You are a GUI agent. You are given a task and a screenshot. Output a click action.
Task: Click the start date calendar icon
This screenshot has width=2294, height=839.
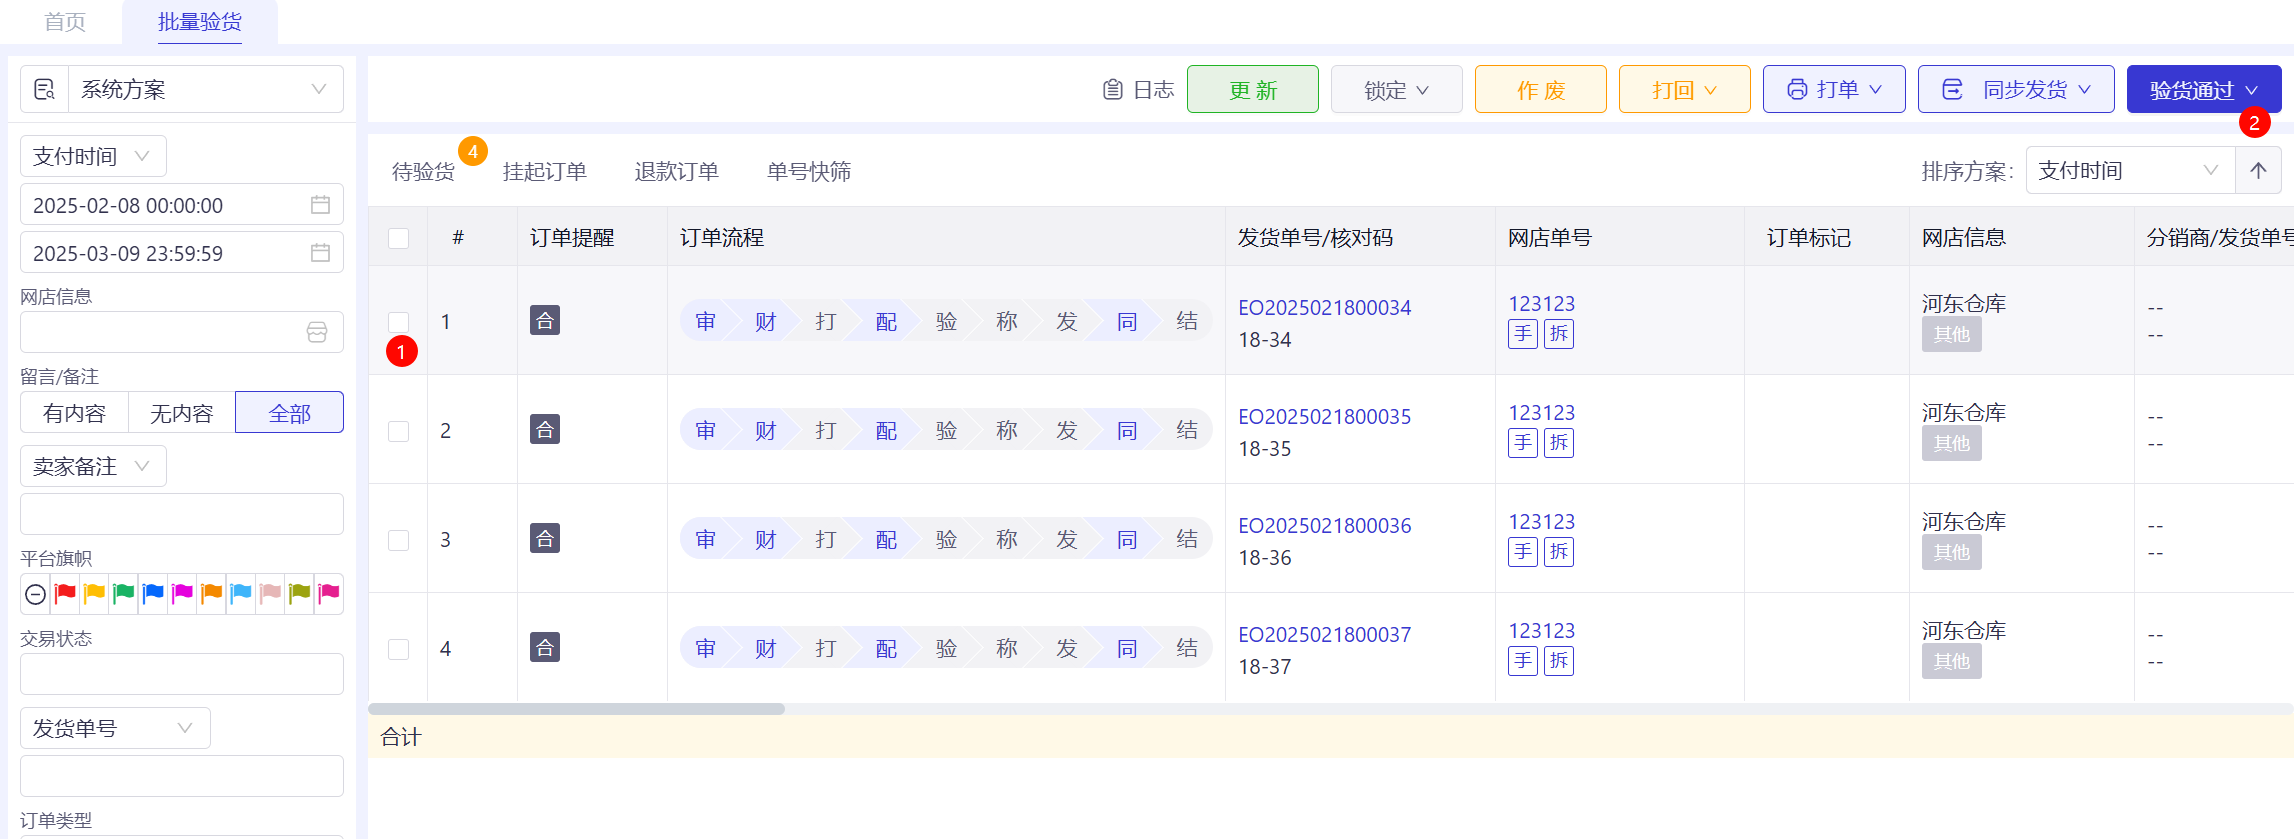(320, 205)
